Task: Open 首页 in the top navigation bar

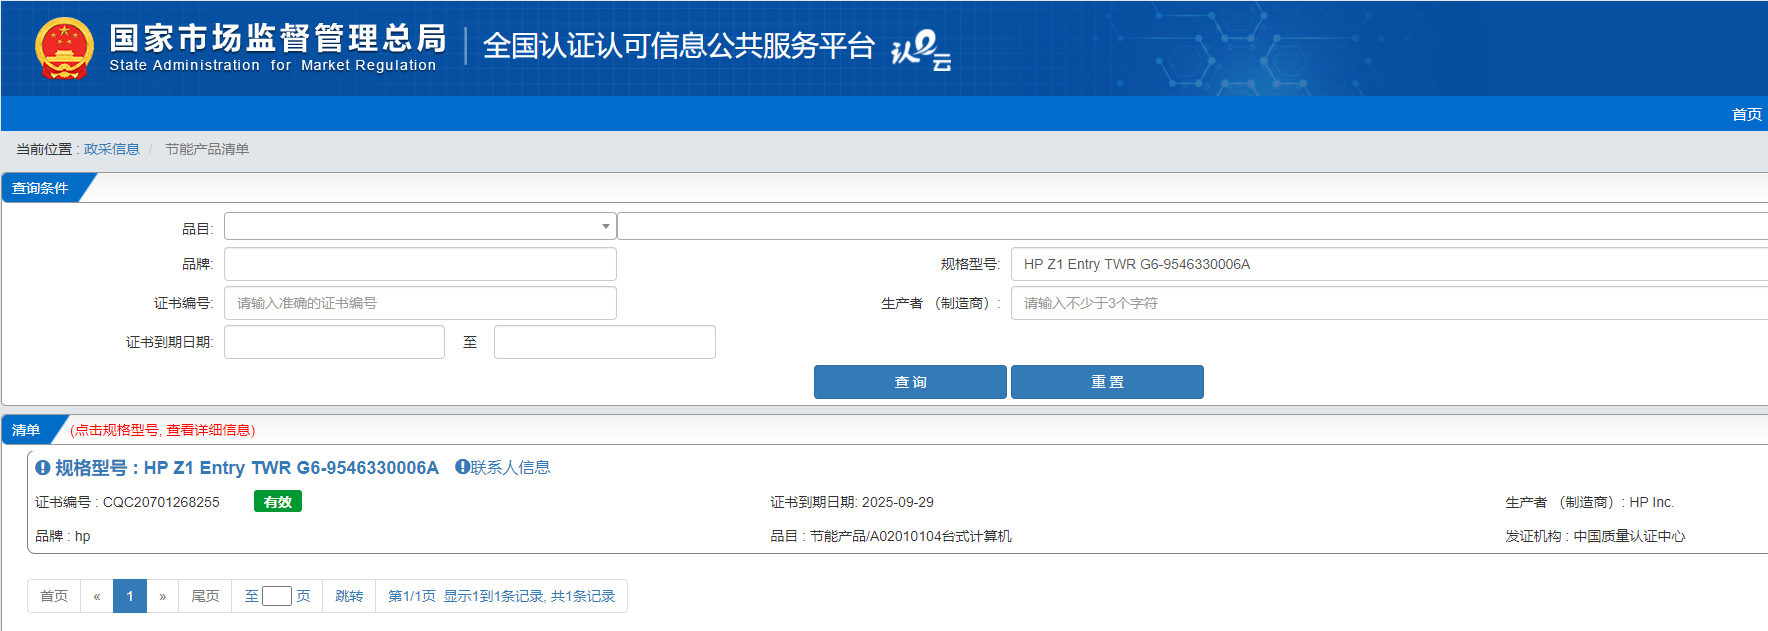Action: pos(1746,114)
